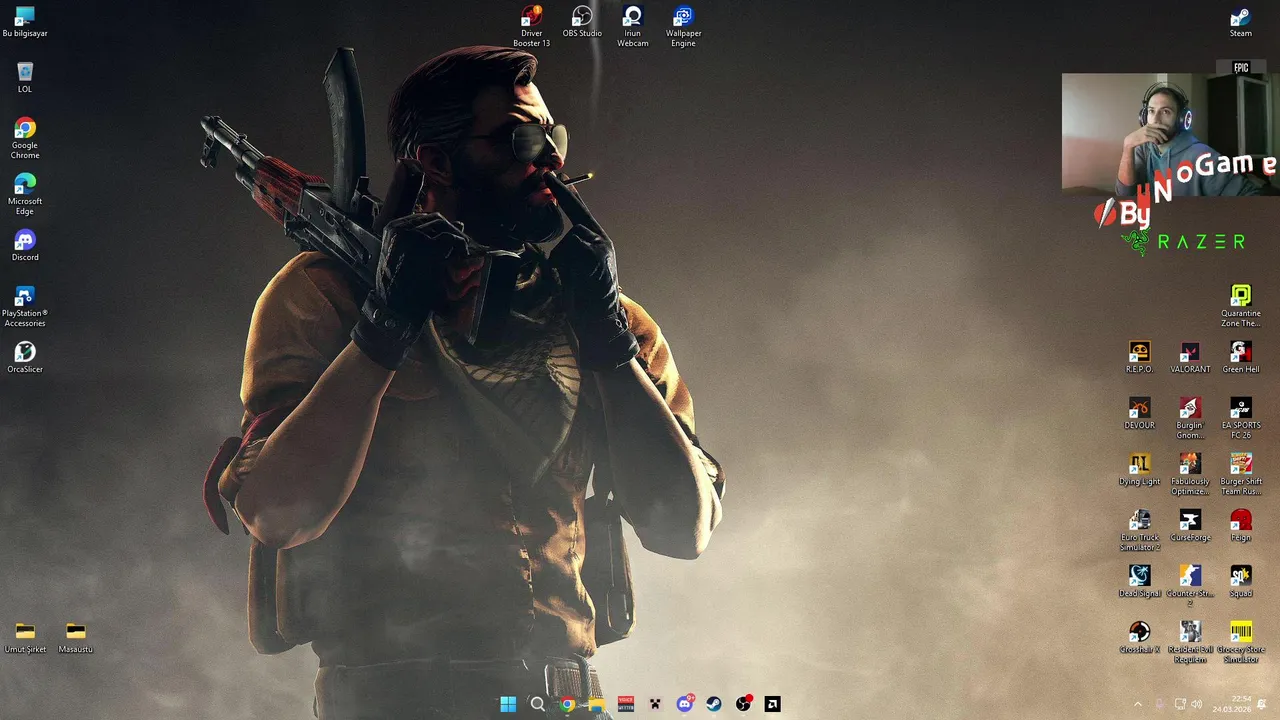Image resolution: width=1280 pixels, height=720 pixels.
Task: Launch Euro Truck Simulator 2 shortcut
Action: point(1139,531)
